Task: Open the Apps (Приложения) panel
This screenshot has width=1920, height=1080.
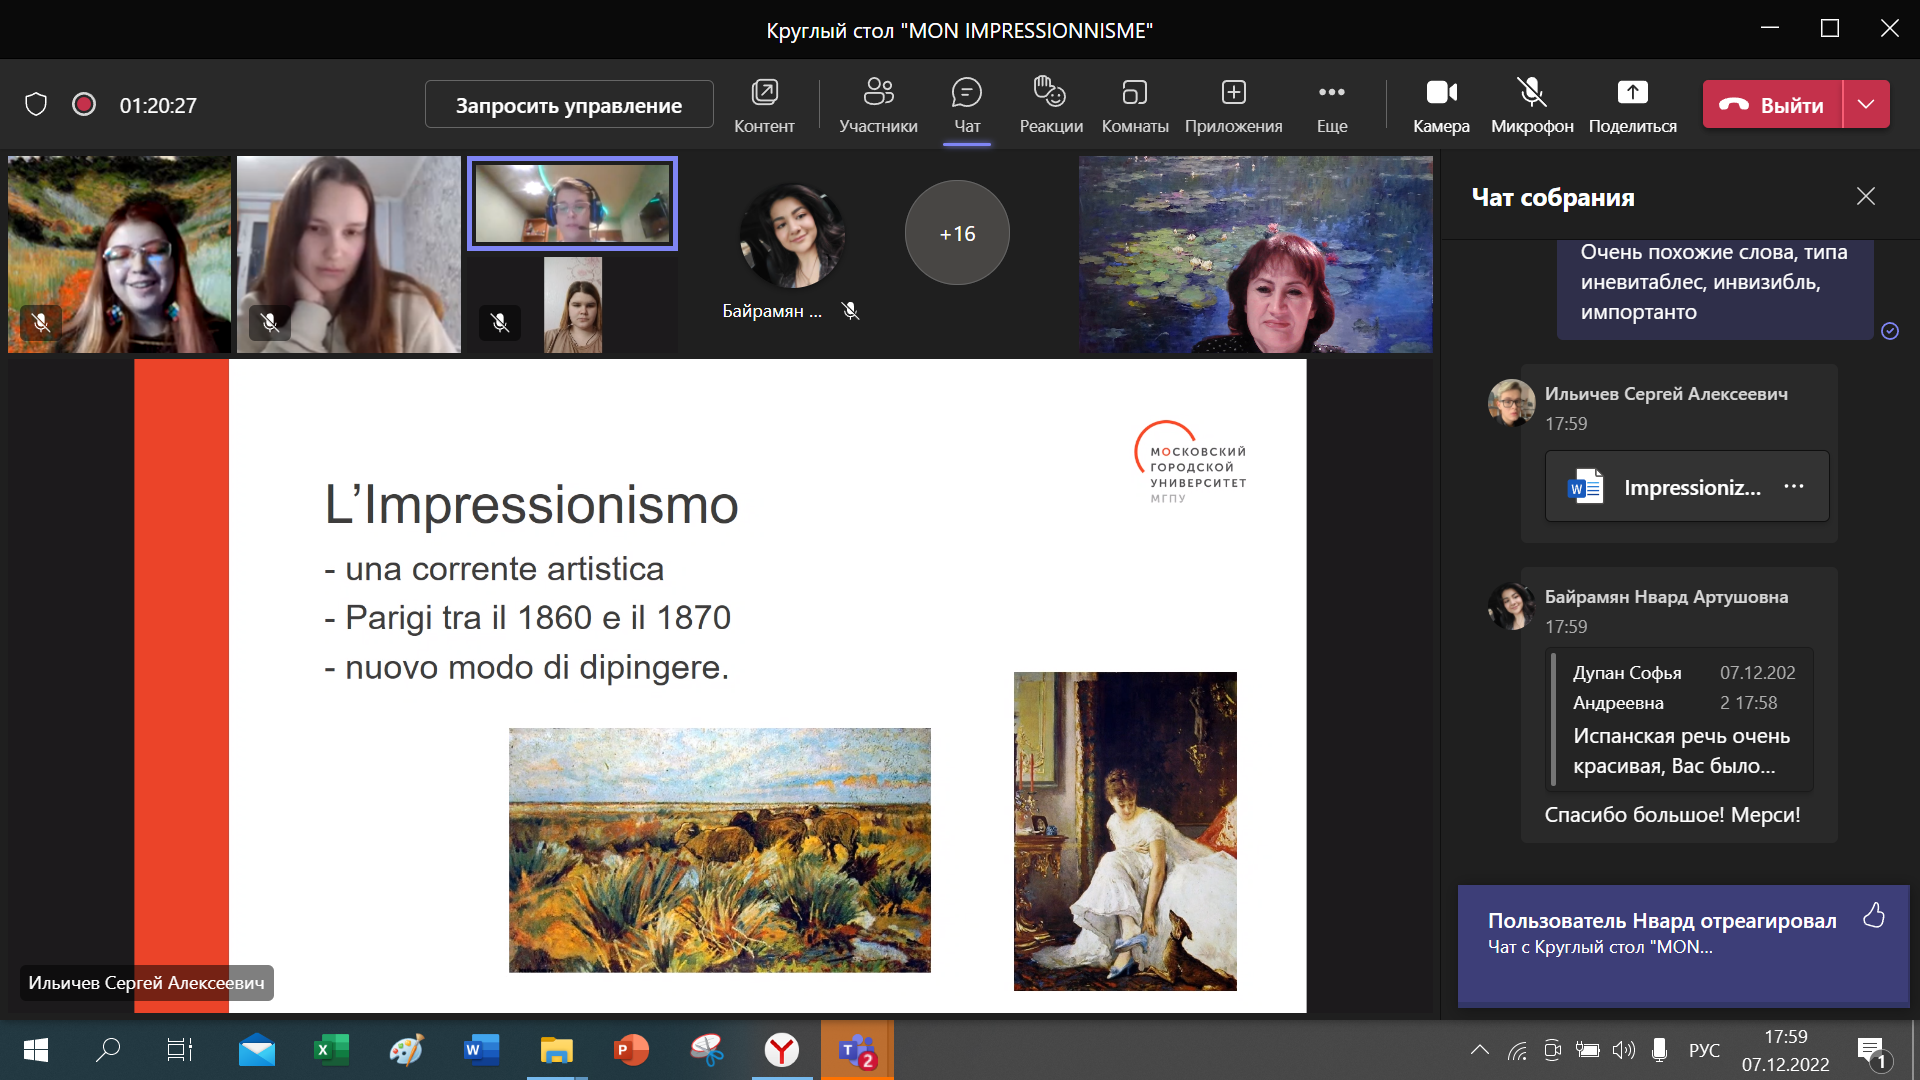Action: (1233, 104)
